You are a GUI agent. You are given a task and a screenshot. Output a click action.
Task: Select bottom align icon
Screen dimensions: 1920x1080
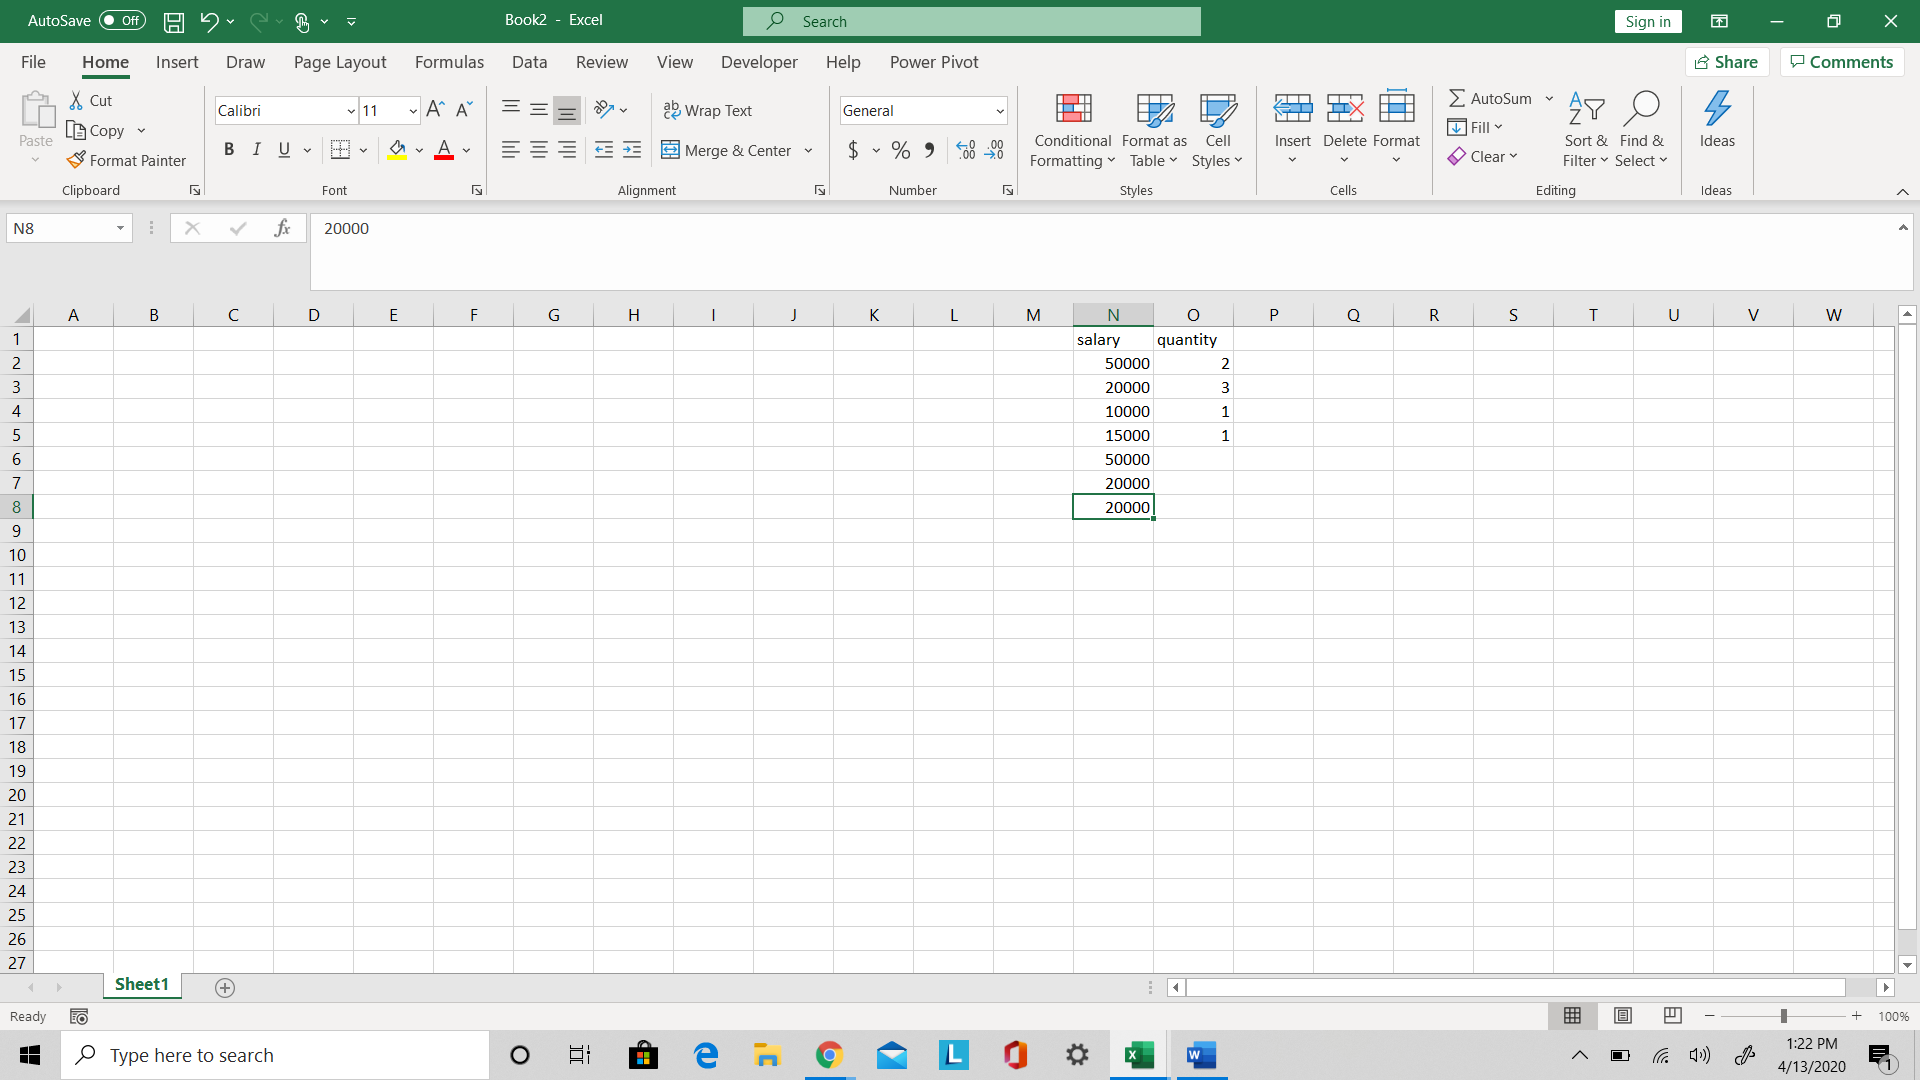(567, 110)
